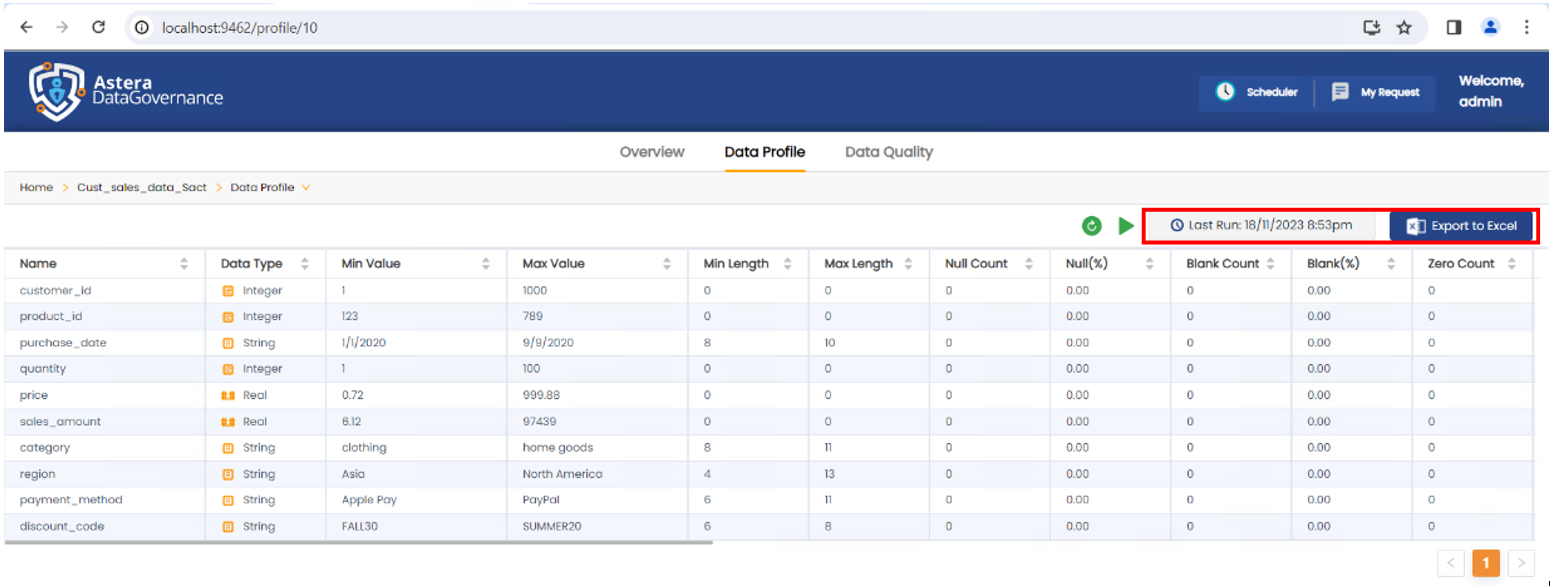The width and height of the screenshot is (1551, 586).
Task: Open the Scheduler clock icon
Action: point(1225,92)
